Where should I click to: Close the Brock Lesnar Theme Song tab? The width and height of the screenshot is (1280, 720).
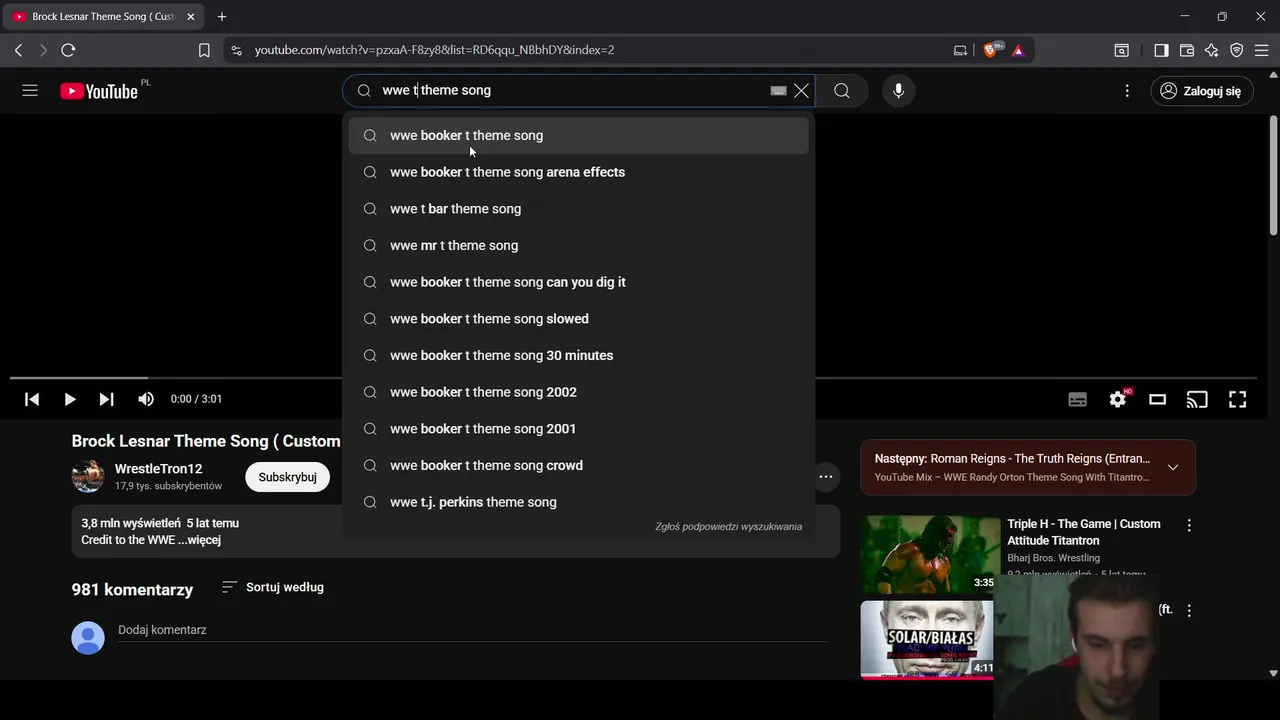(x=191, y=16)
